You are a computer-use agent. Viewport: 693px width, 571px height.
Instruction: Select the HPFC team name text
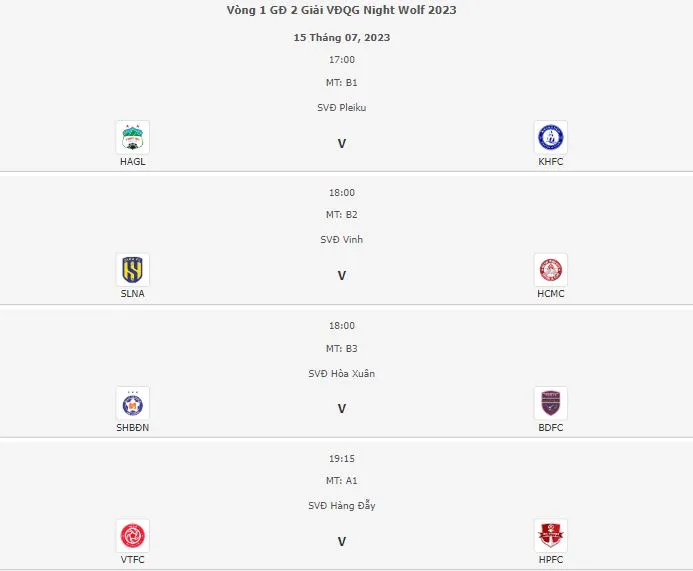(550, 560)
